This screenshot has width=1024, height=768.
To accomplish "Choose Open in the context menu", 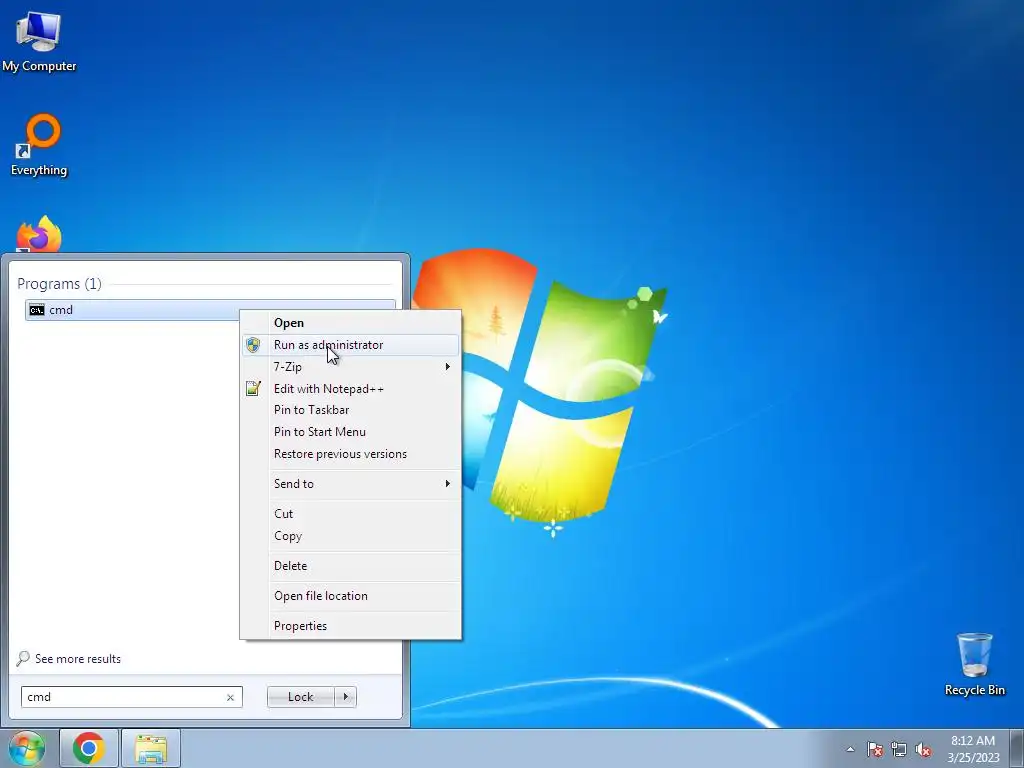I will pos(351,323).
